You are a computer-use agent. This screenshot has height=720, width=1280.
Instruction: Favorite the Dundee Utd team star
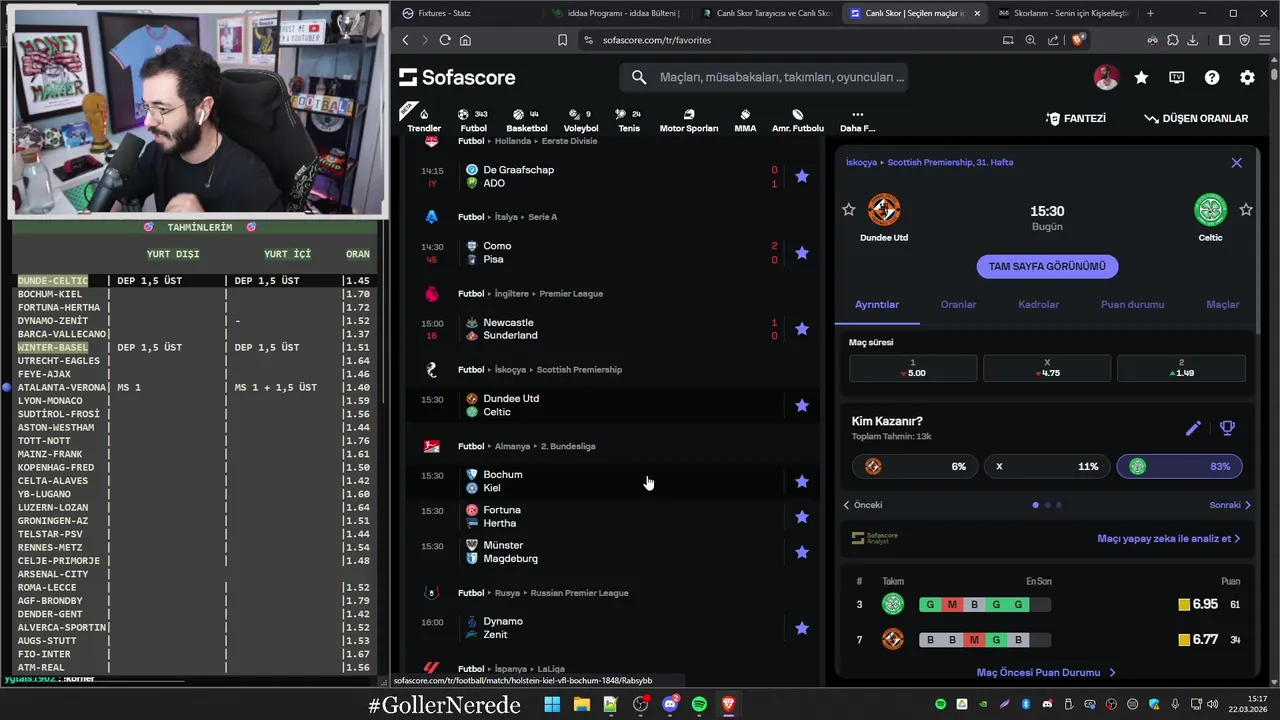pyautogui.click(x=849, y=209)
